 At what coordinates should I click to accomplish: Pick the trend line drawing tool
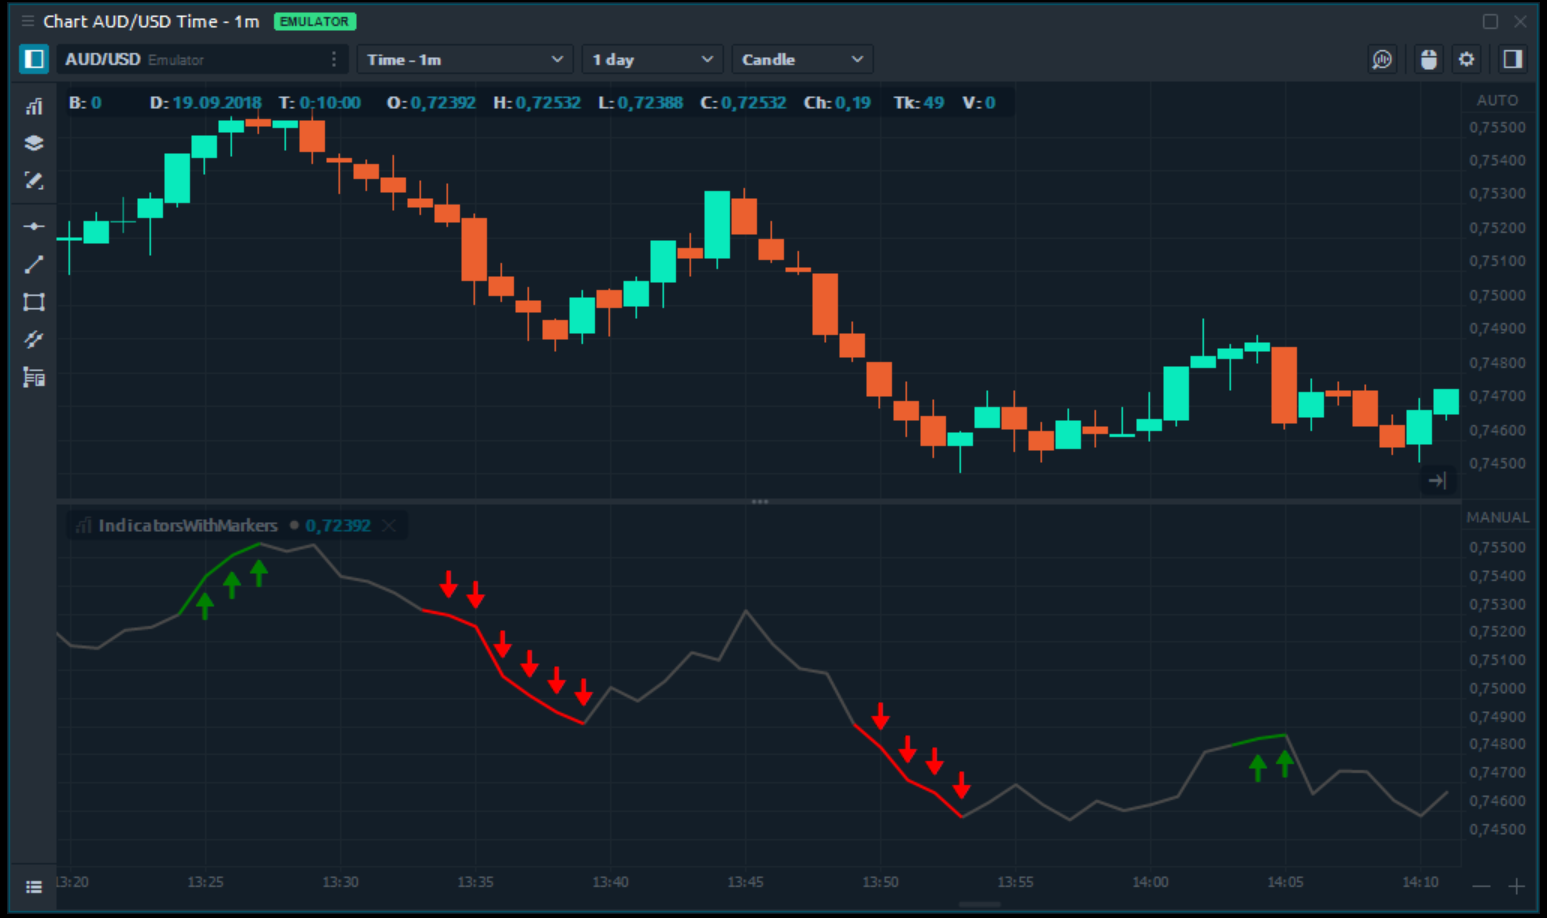tap(34, 264)
